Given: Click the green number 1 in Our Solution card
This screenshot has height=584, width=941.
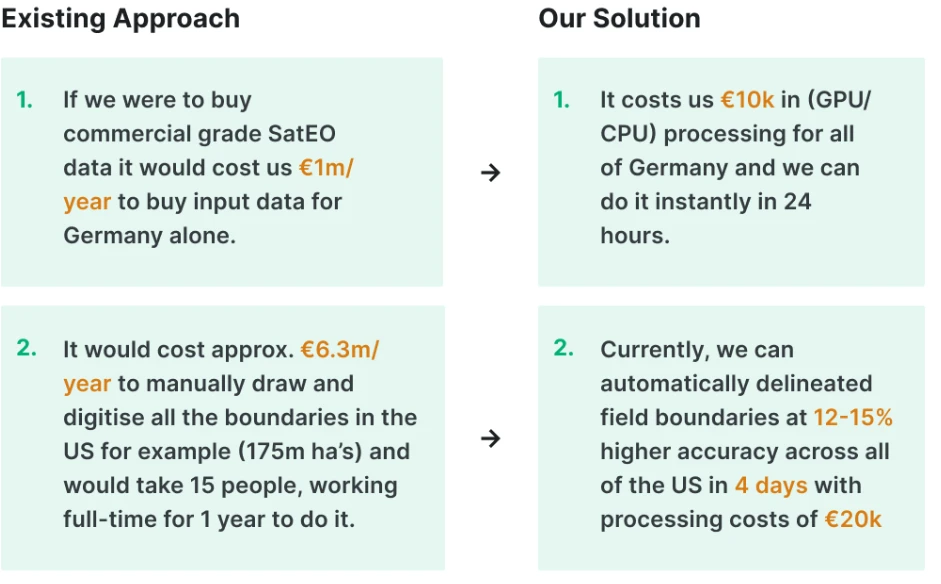Looking at the screenshot, I should [x=562, y=100].
